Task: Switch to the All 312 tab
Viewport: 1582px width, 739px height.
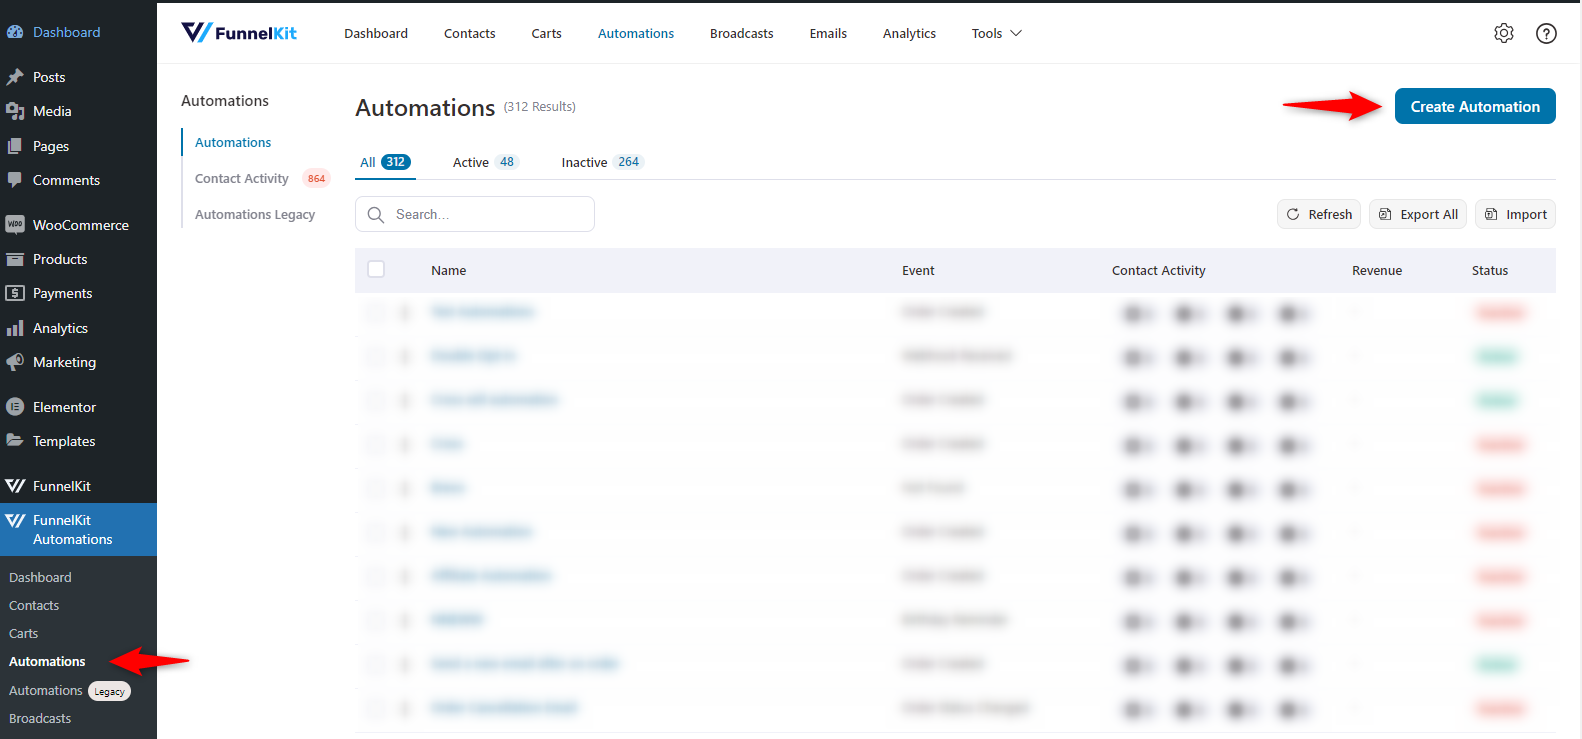Action: pos(385,162)
